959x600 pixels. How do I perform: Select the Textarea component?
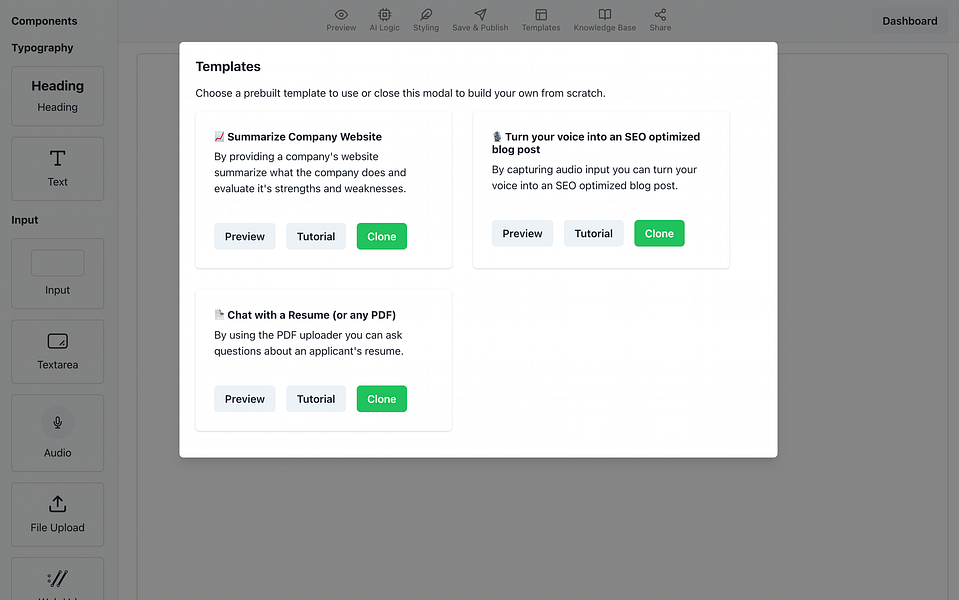(x=57, y=351)
